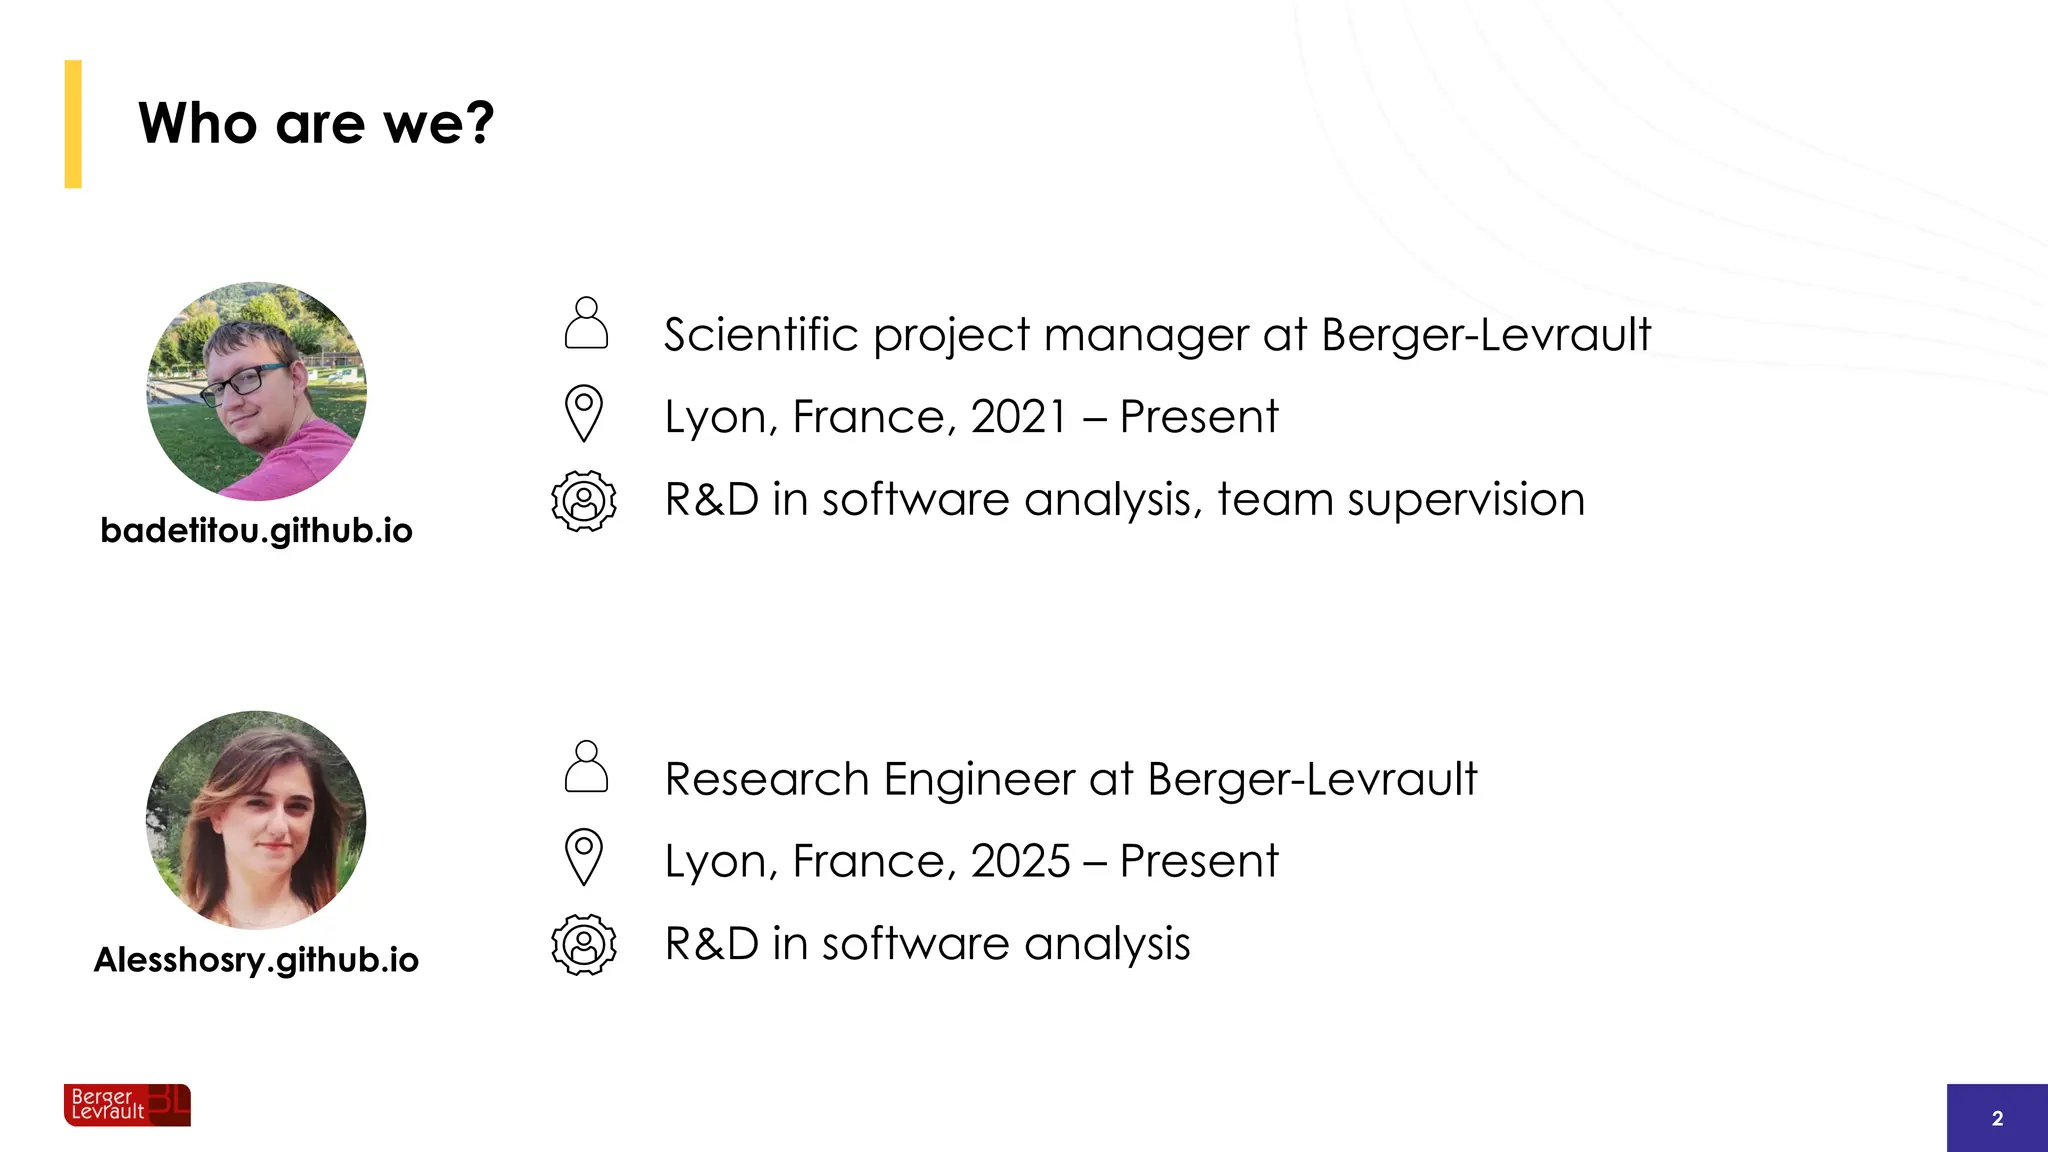Click the "Who are we?" title
The image size is (2048, 1152).
click(x=316, y=123)
